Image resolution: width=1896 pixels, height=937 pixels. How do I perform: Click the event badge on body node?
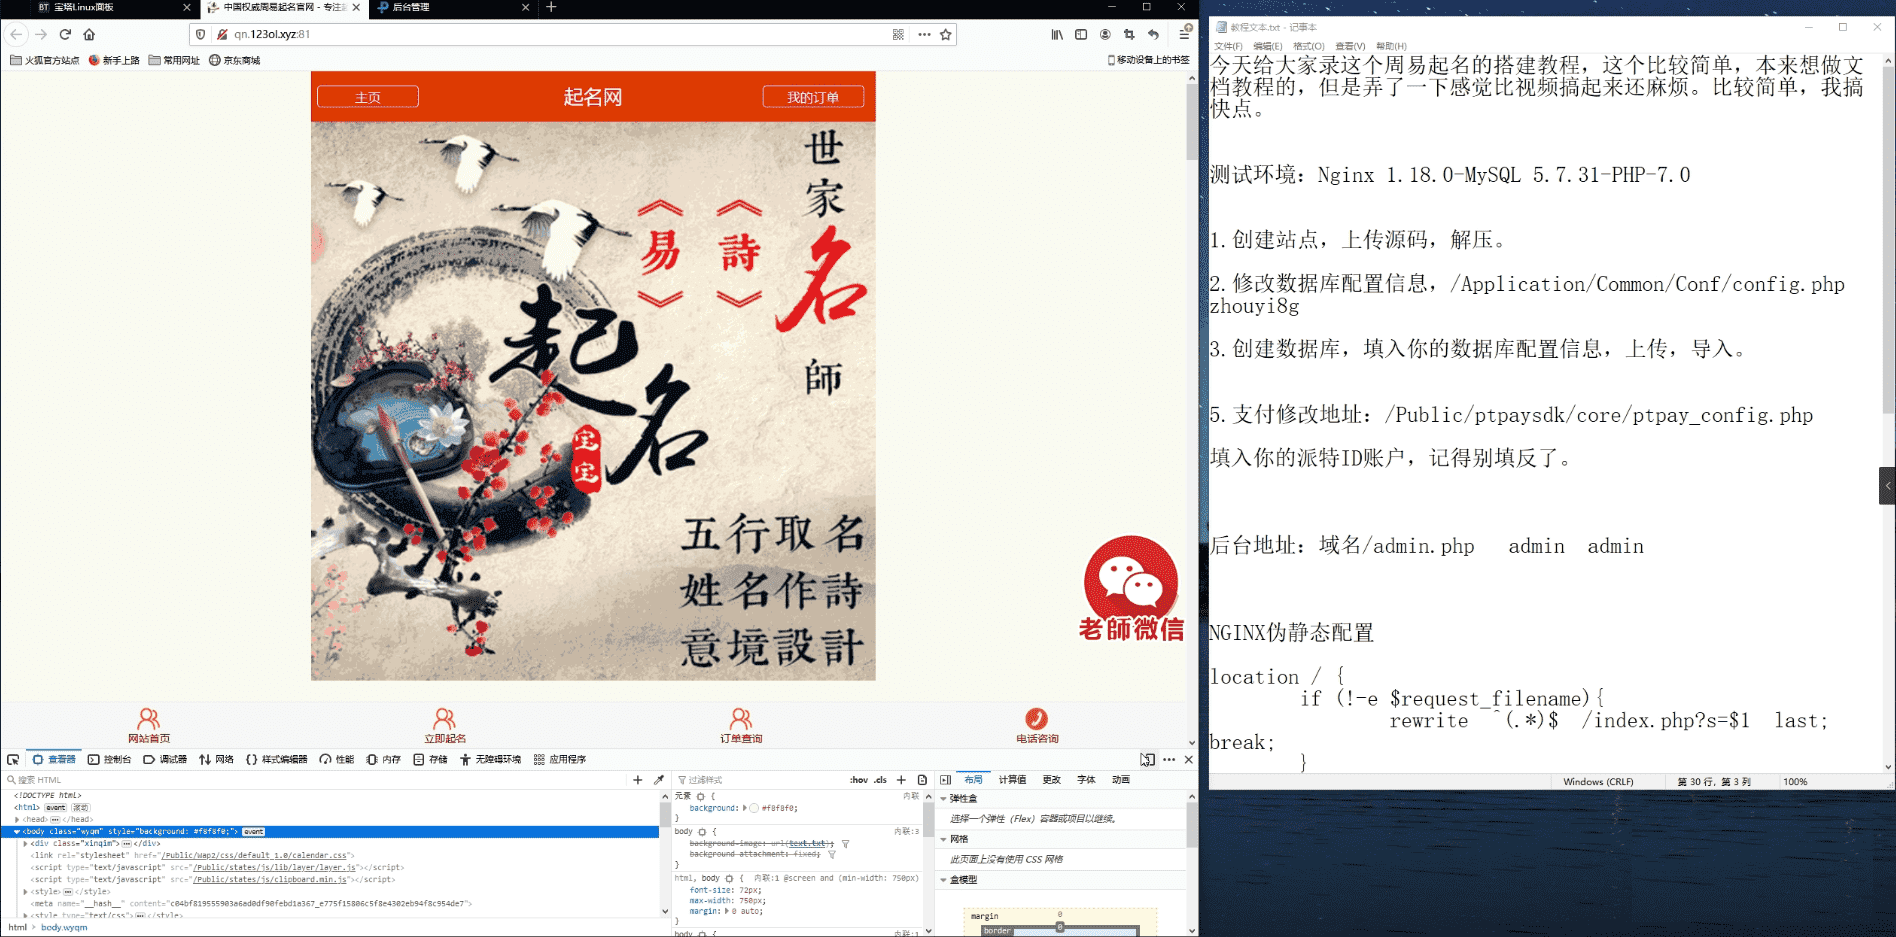tap(253, 832)
